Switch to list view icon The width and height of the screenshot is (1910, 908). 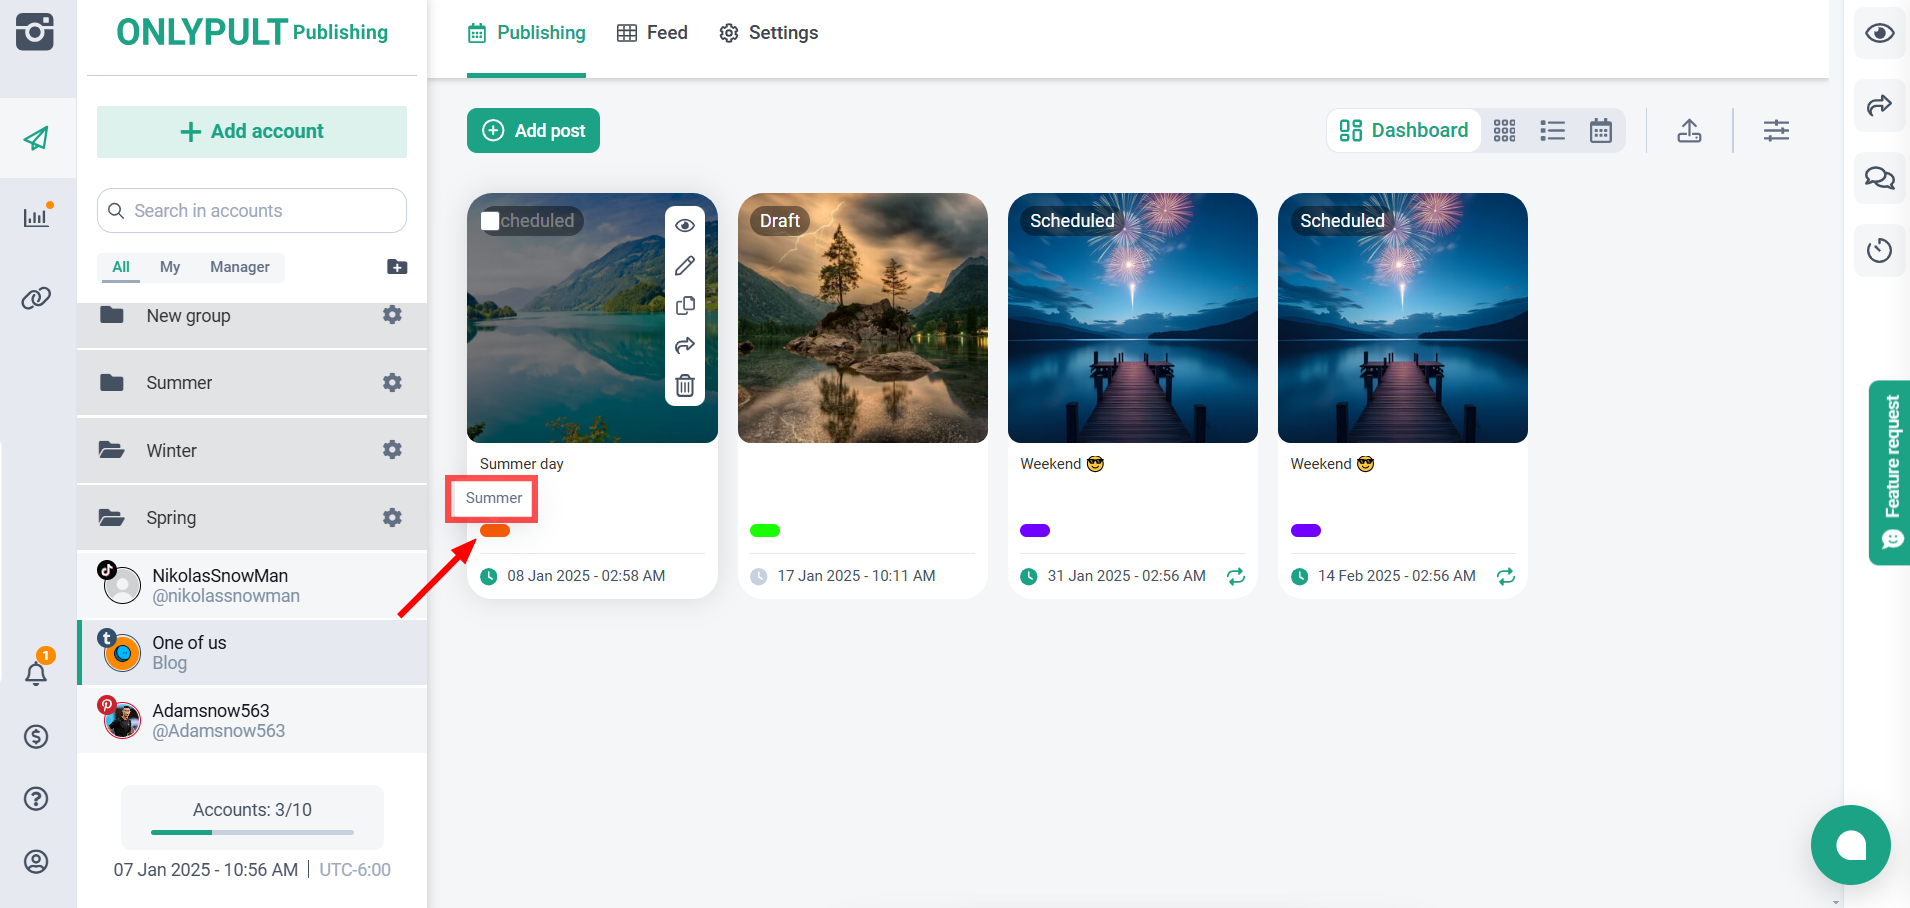point(1552,131)
